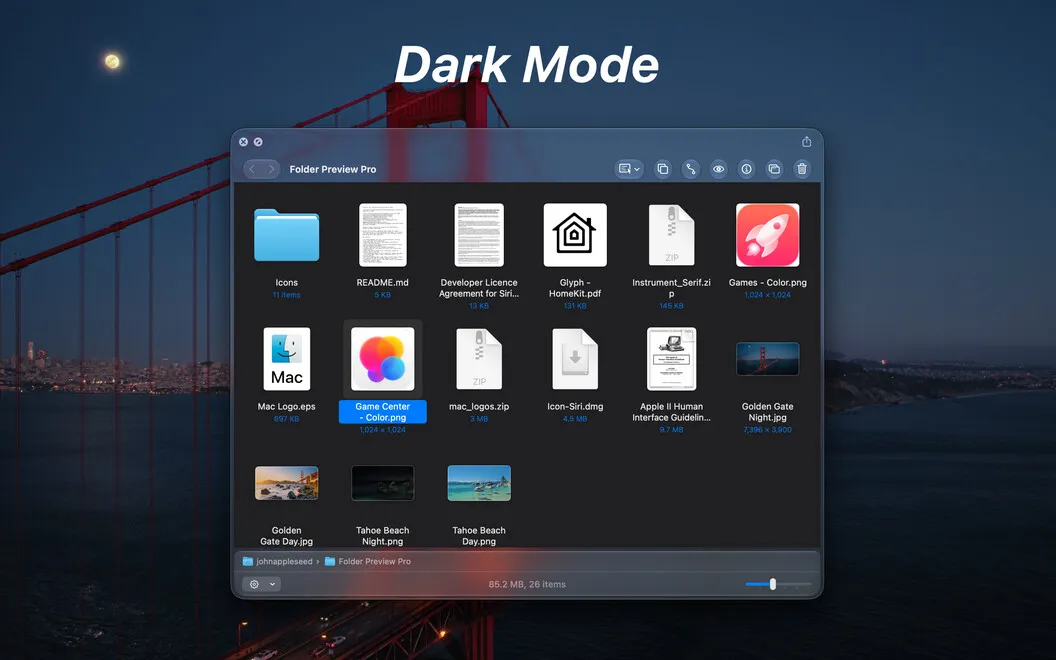Screen dimensions: 1056x660
Task: Select the Golden Gate Night.jpg thumbnail
Action: [768, 359]
